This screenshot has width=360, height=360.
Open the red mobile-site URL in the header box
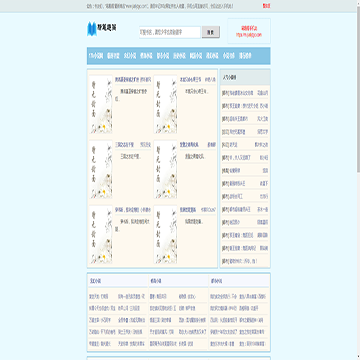(249, 34)
